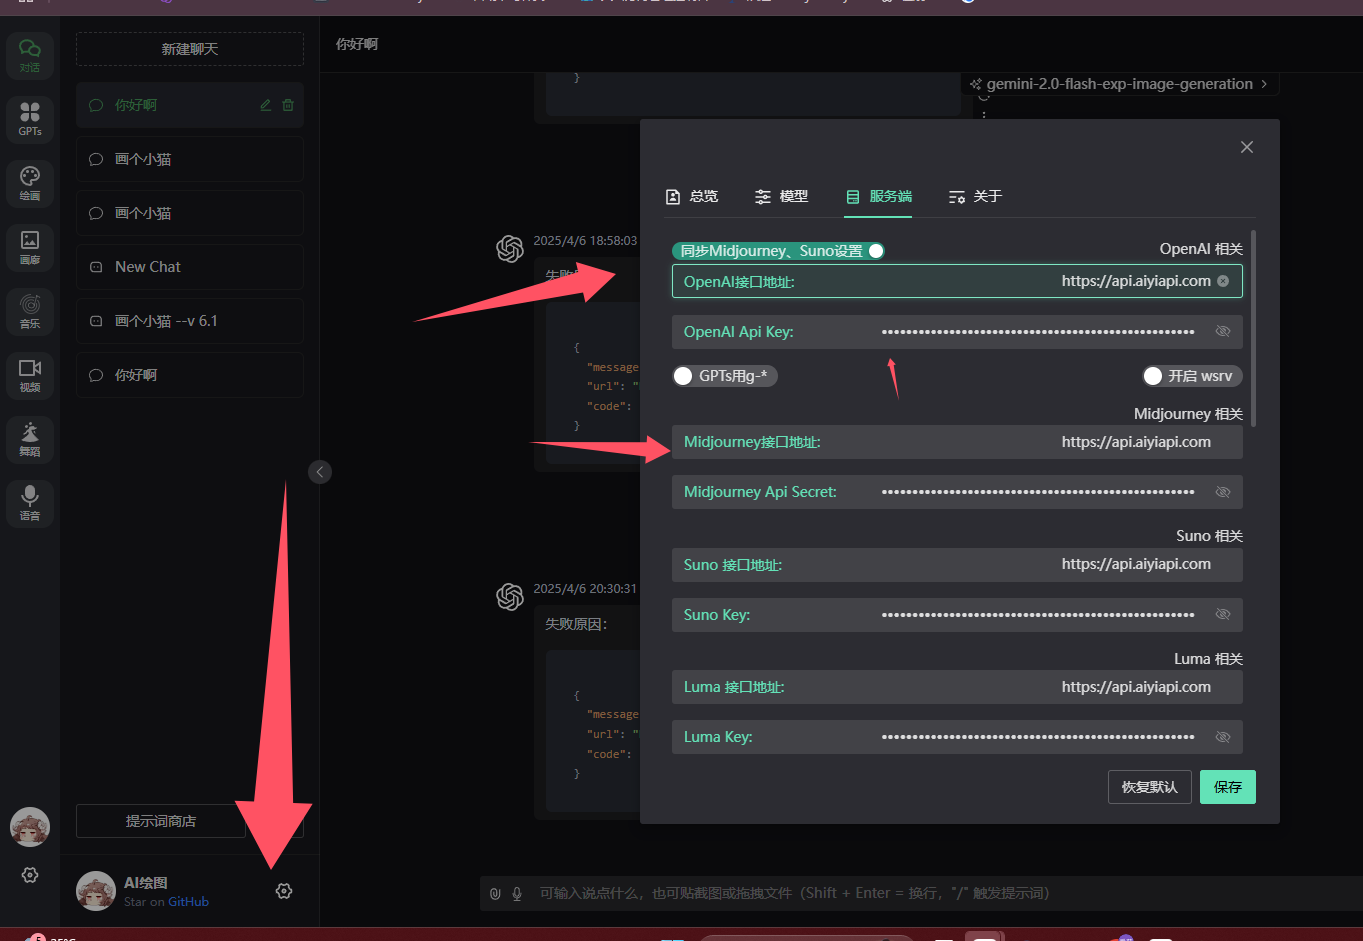Toggle the 开启 wsrv switch
Viewport: 1363px width, 941px height.
[1192, 376]
